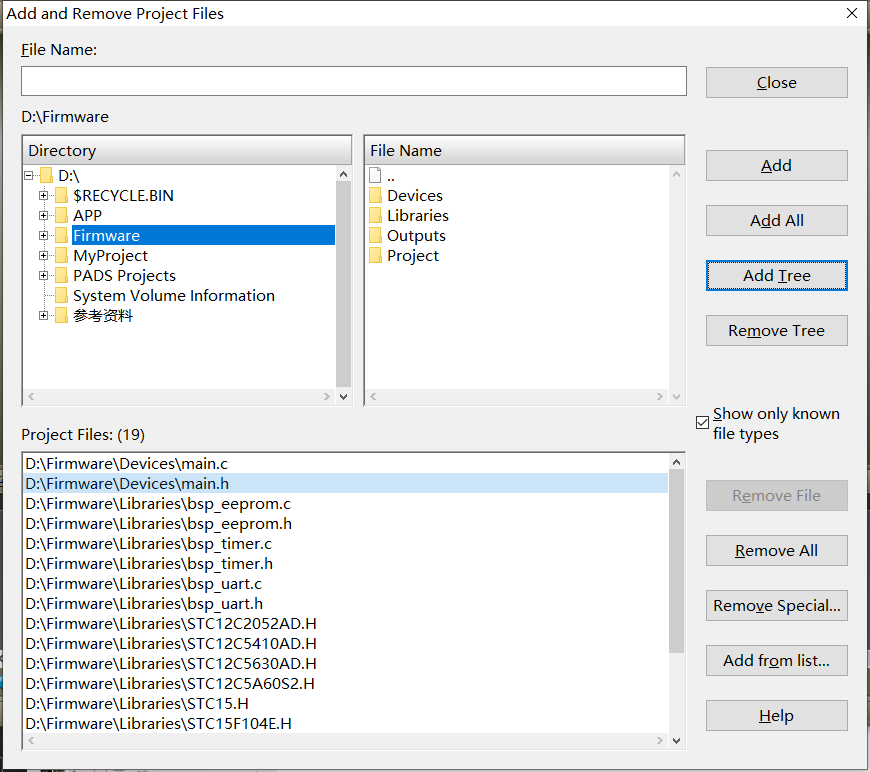Viewport: 870px width, 772px height.
Task: Select bsp_timer.h in Project Files
Action: coord(346,563)
